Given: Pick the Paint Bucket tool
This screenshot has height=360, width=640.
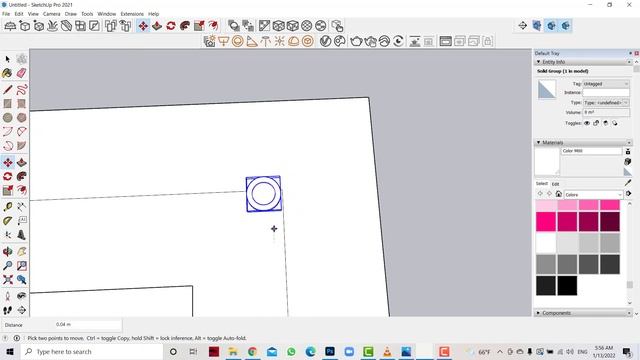Looking at the screenshot, I should tap(7, 73).
